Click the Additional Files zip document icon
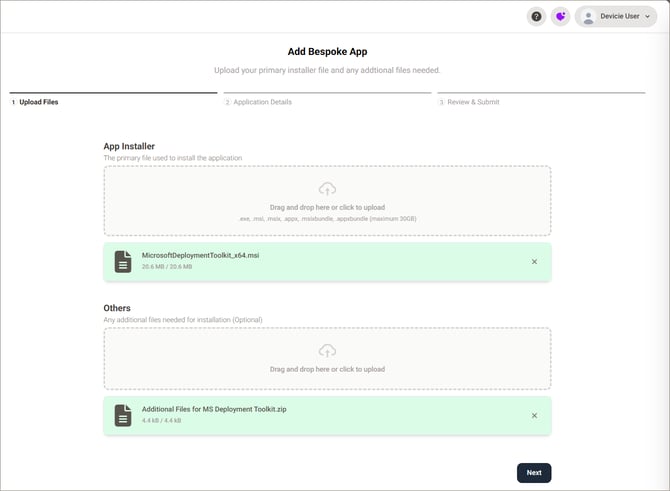The width and height of the screenshot is (670, 491). (122, 415)
